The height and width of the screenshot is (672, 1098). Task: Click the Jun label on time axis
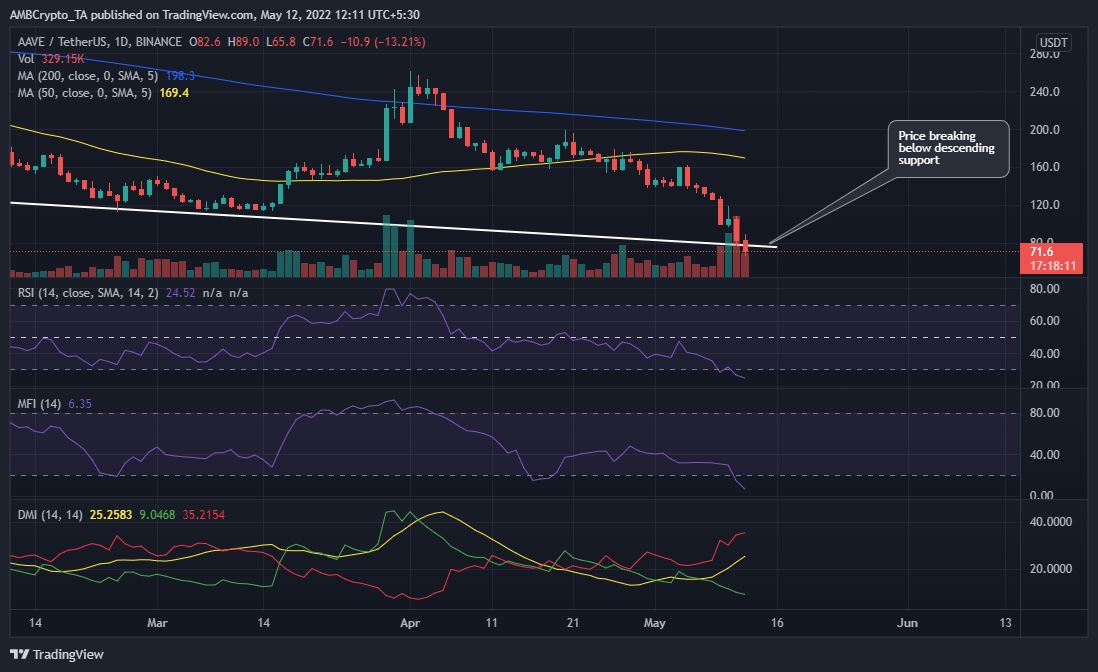click(x=907, y=622)
